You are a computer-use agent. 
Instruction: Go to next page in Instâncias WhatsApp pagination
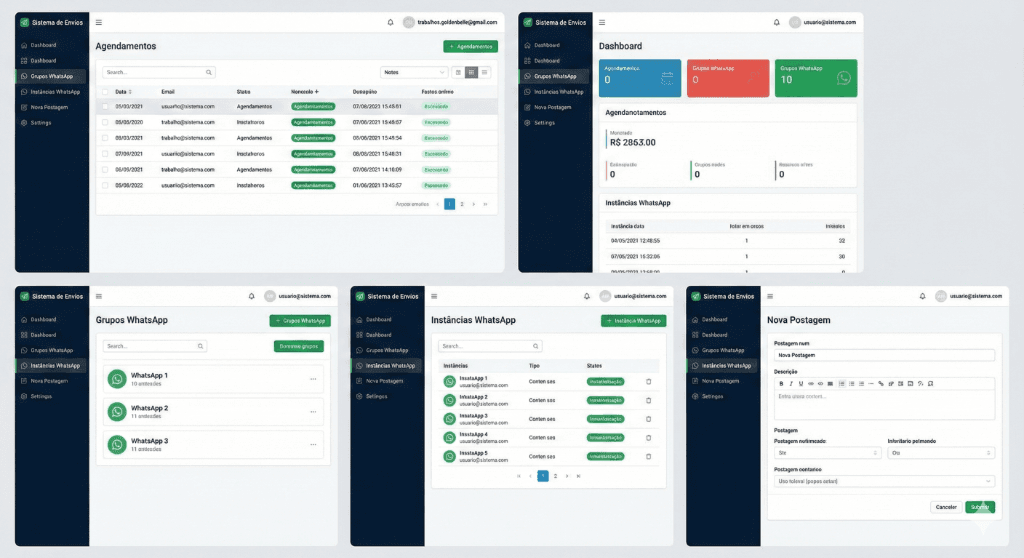[x=567, y=476]
